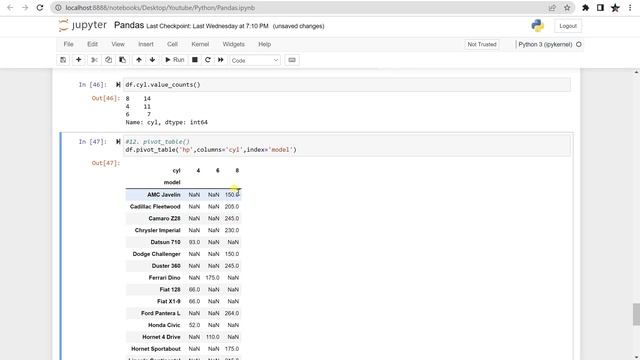
Task: Move selected cell down arrow
Action: [x=152, y=60]
